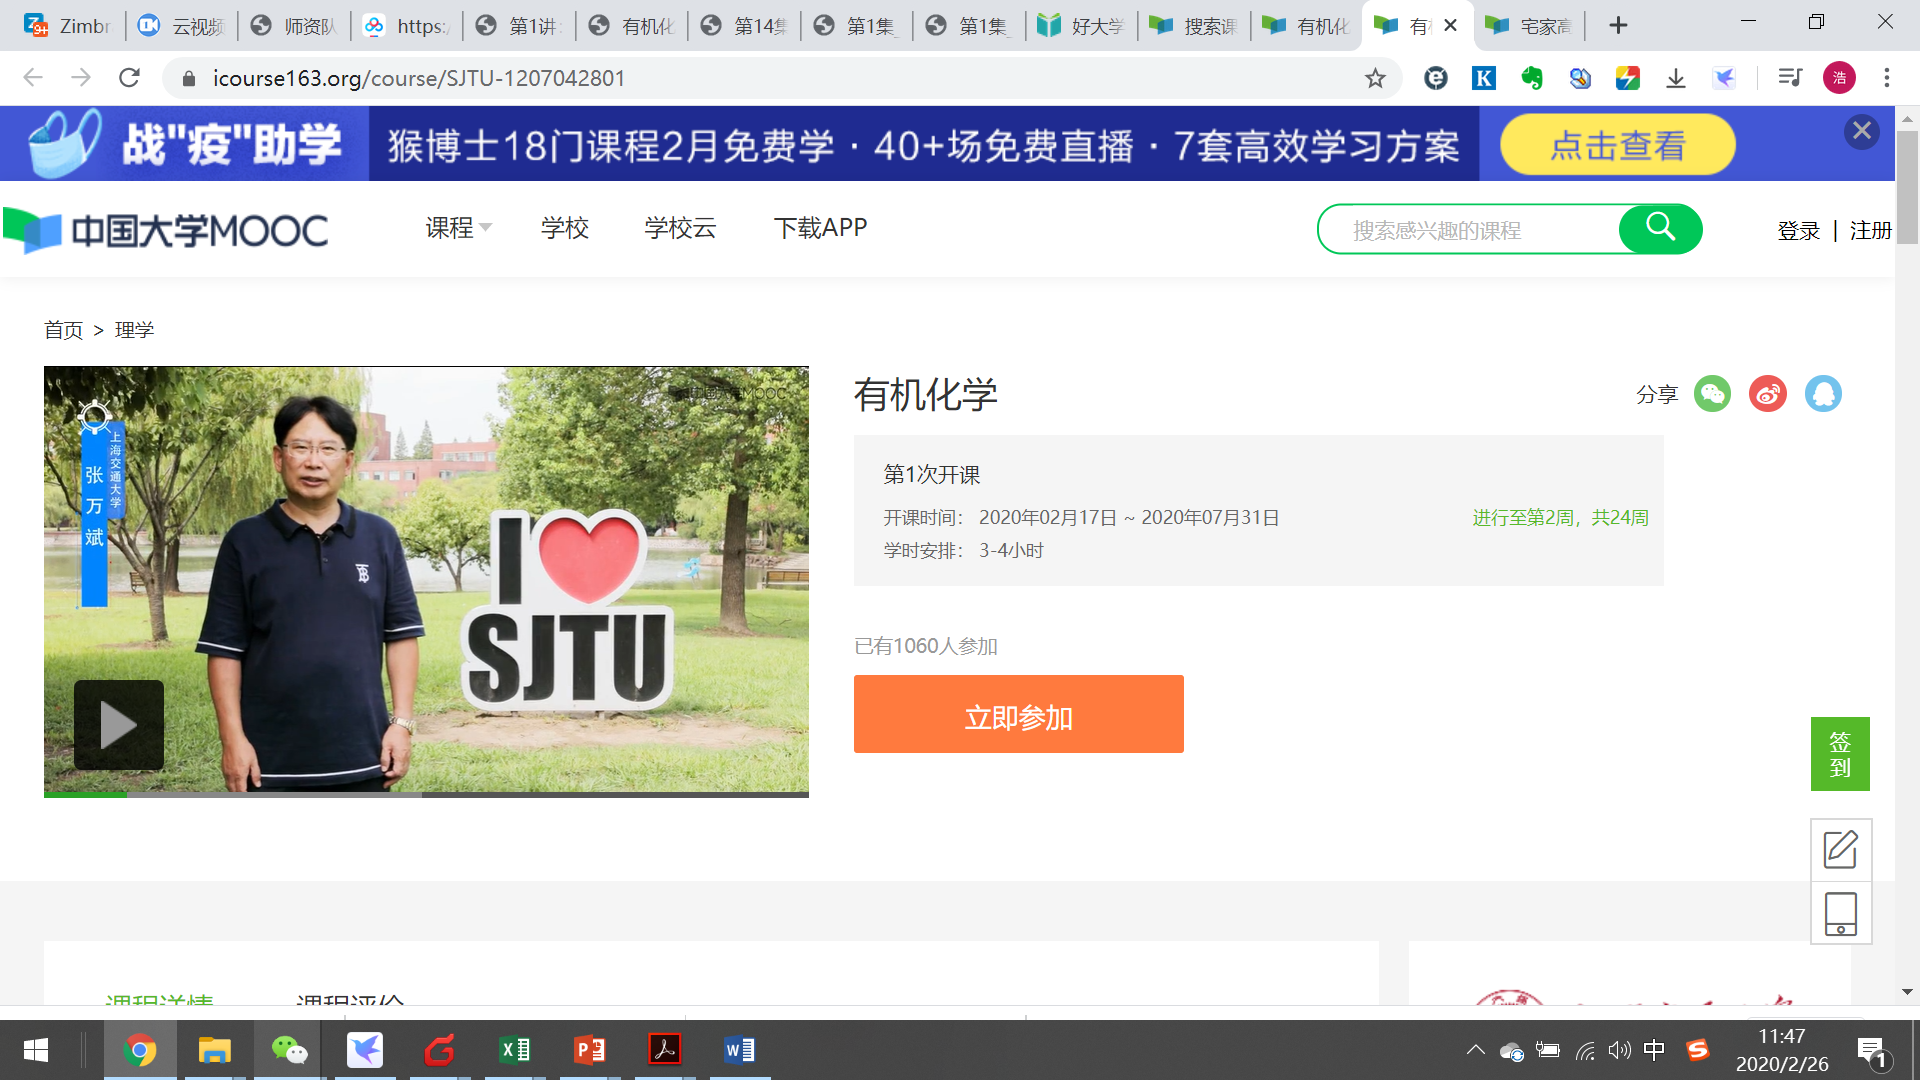Open the Chrome three-dot menu

pyautogui.click(x=1886, y=78)
